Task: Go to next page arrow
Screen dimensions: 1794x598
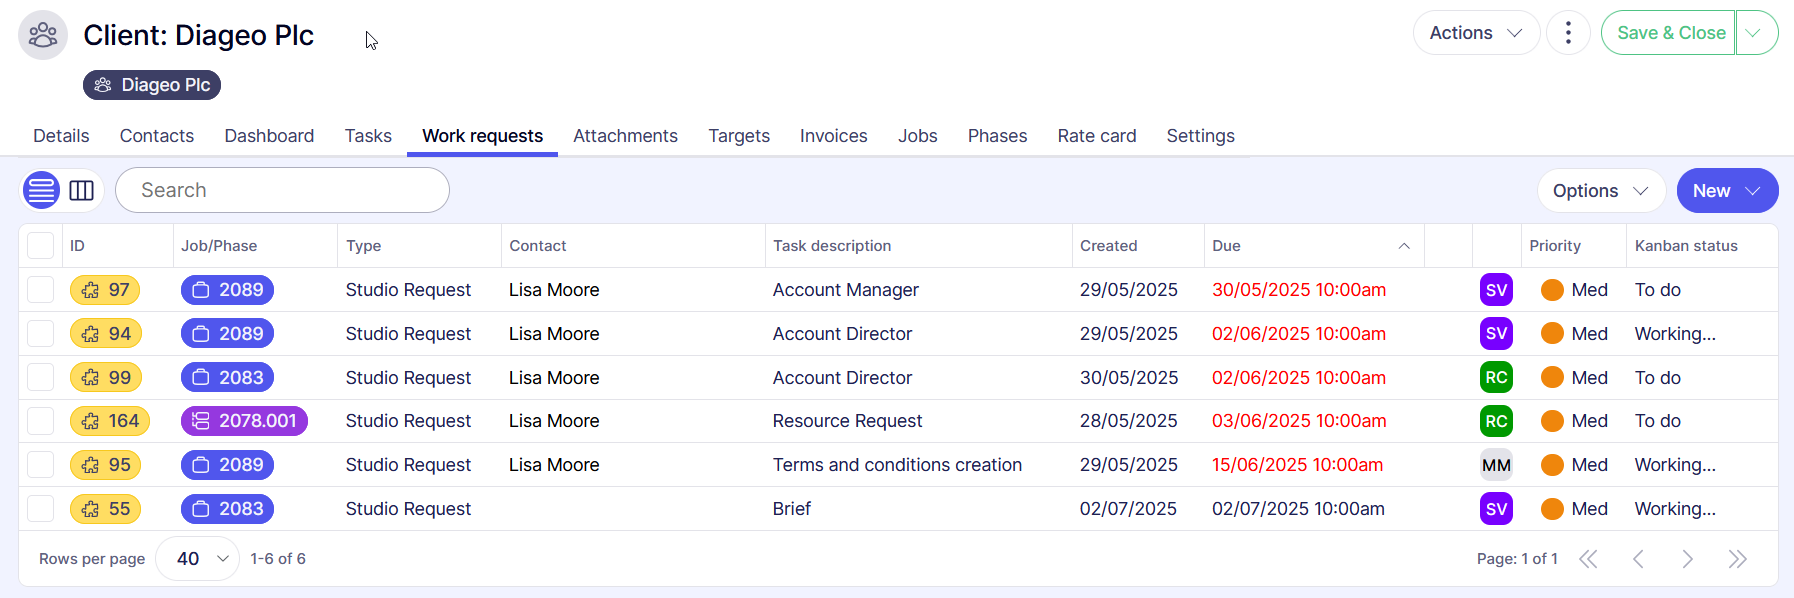Action: (x=1687, y=559)
